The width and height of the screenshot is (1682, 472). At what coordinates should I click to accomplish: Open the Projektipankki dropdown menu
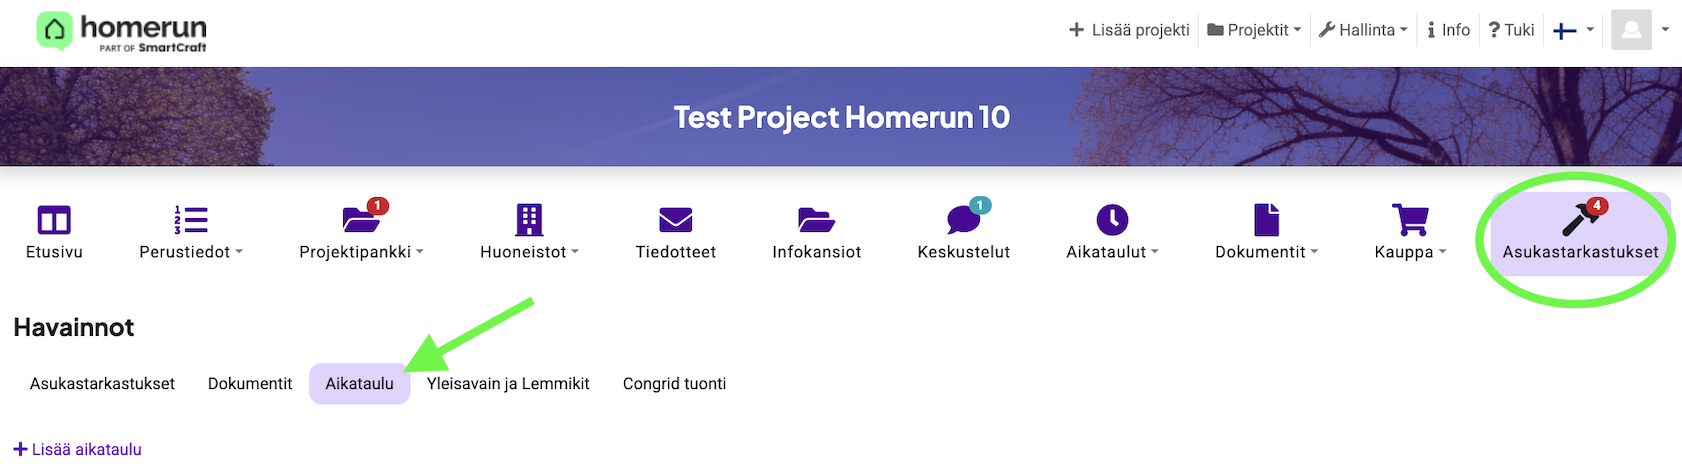click(x=361, y=252)
